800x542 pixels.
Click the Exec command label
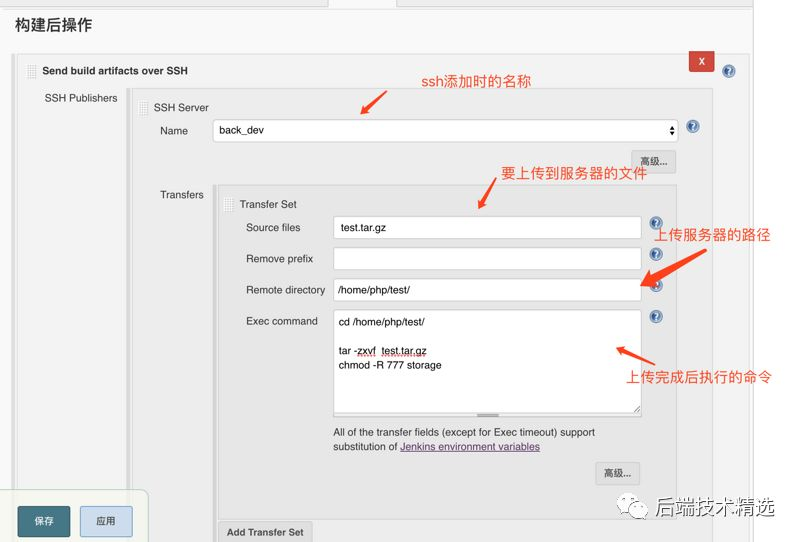click(282, 321)
